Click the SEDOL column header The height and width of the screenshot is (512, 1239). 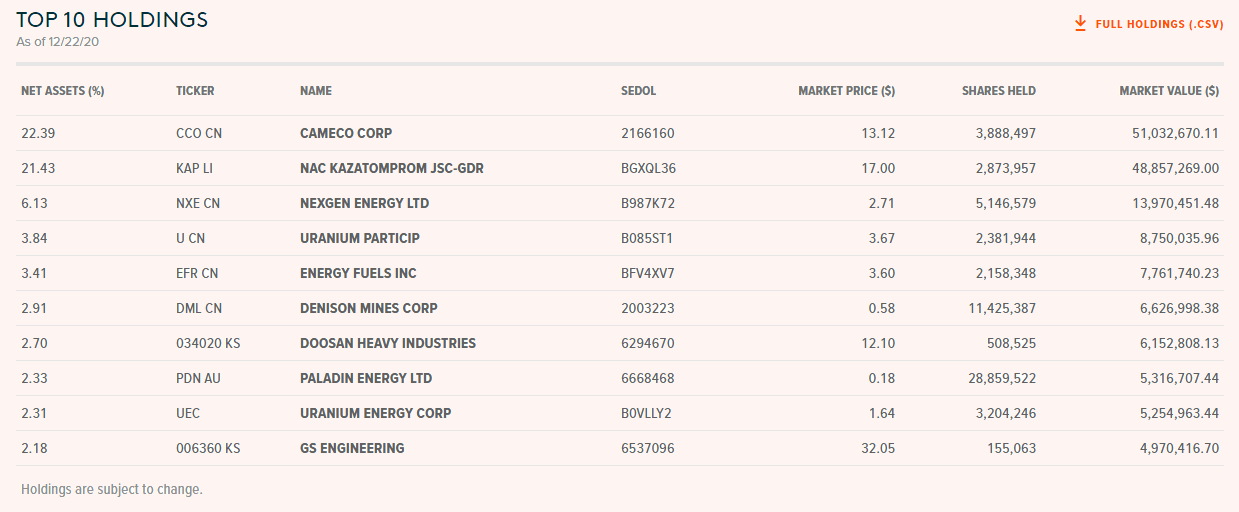tap(638, 91)
